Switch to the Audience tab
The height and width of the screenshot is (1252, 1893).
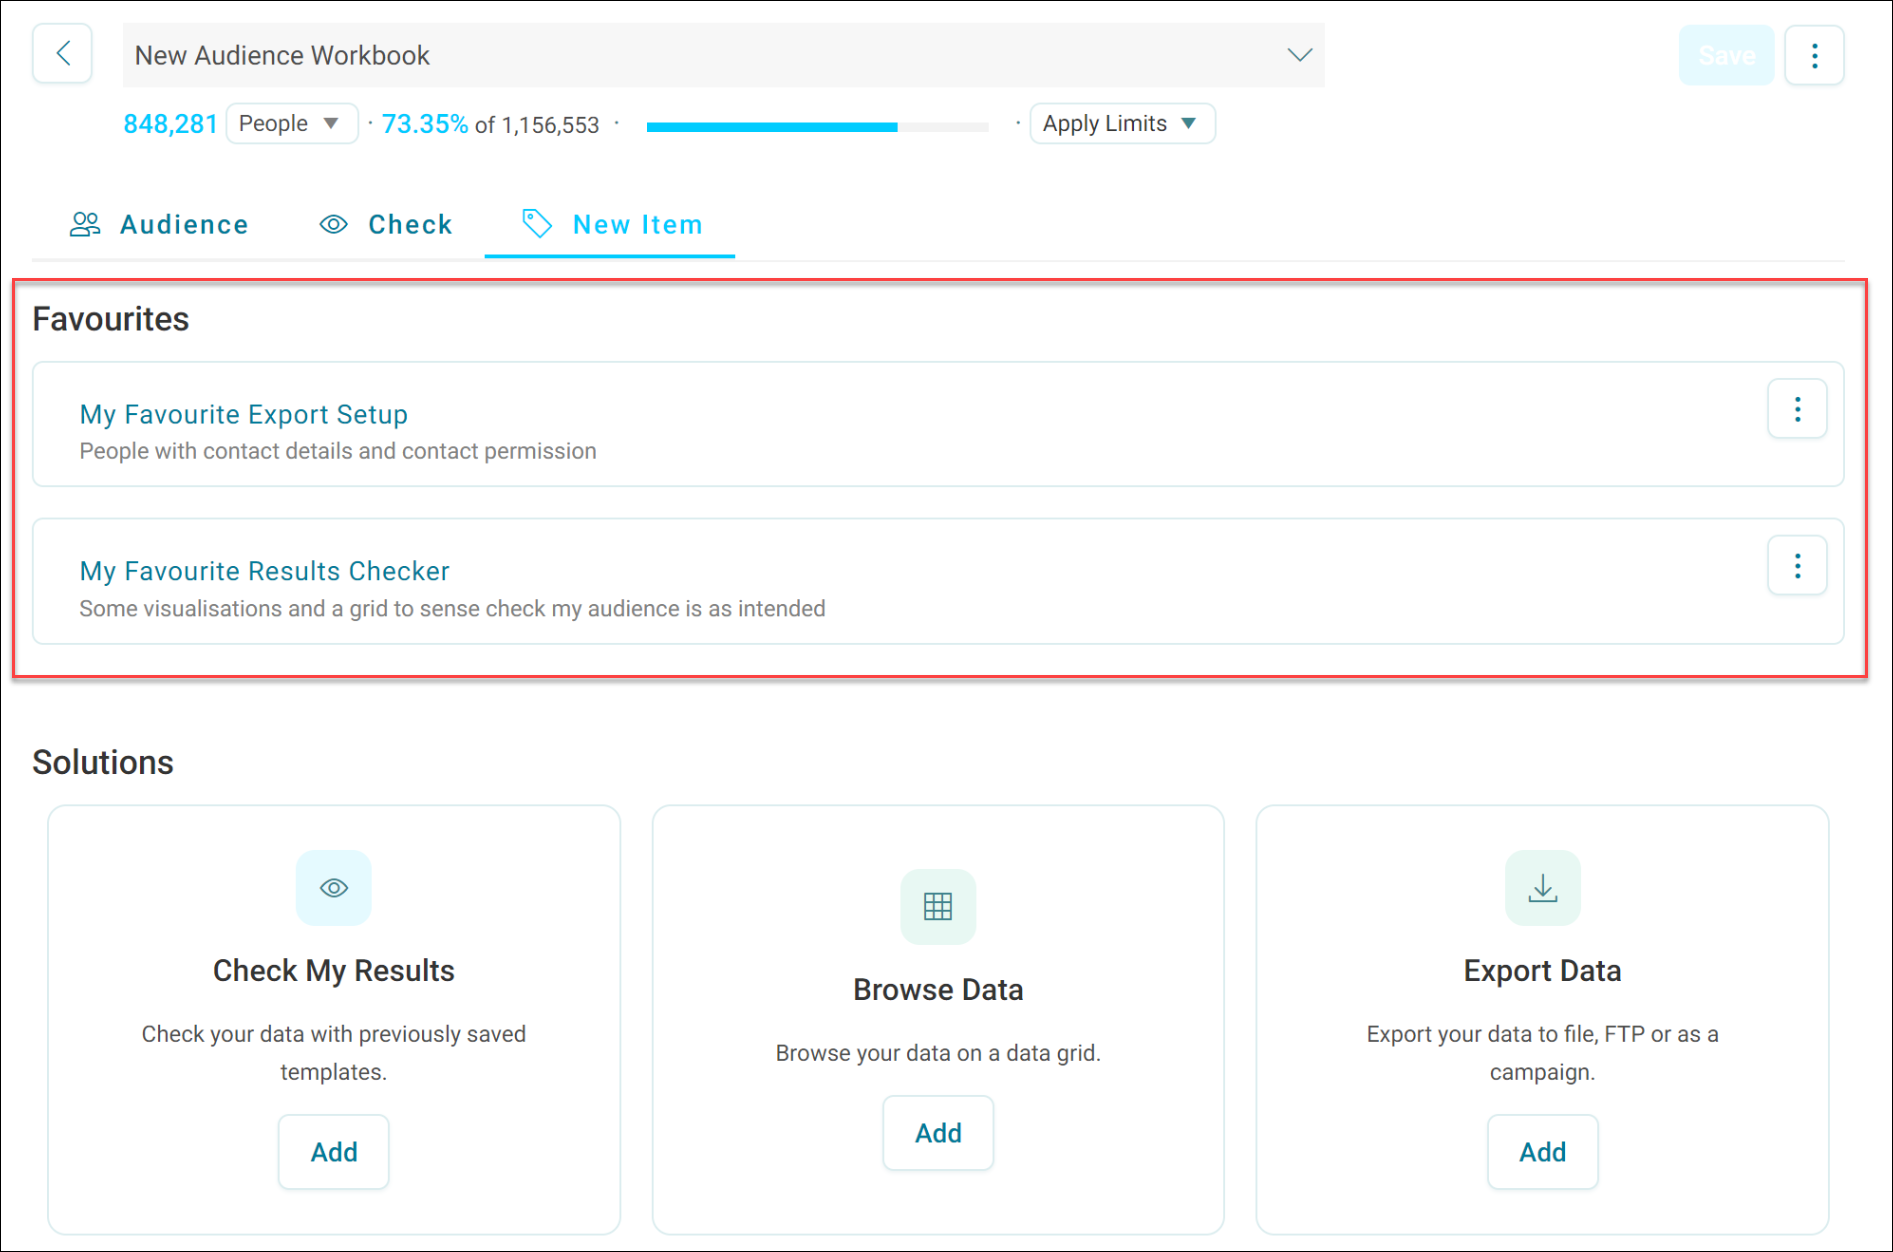[159, 225]
